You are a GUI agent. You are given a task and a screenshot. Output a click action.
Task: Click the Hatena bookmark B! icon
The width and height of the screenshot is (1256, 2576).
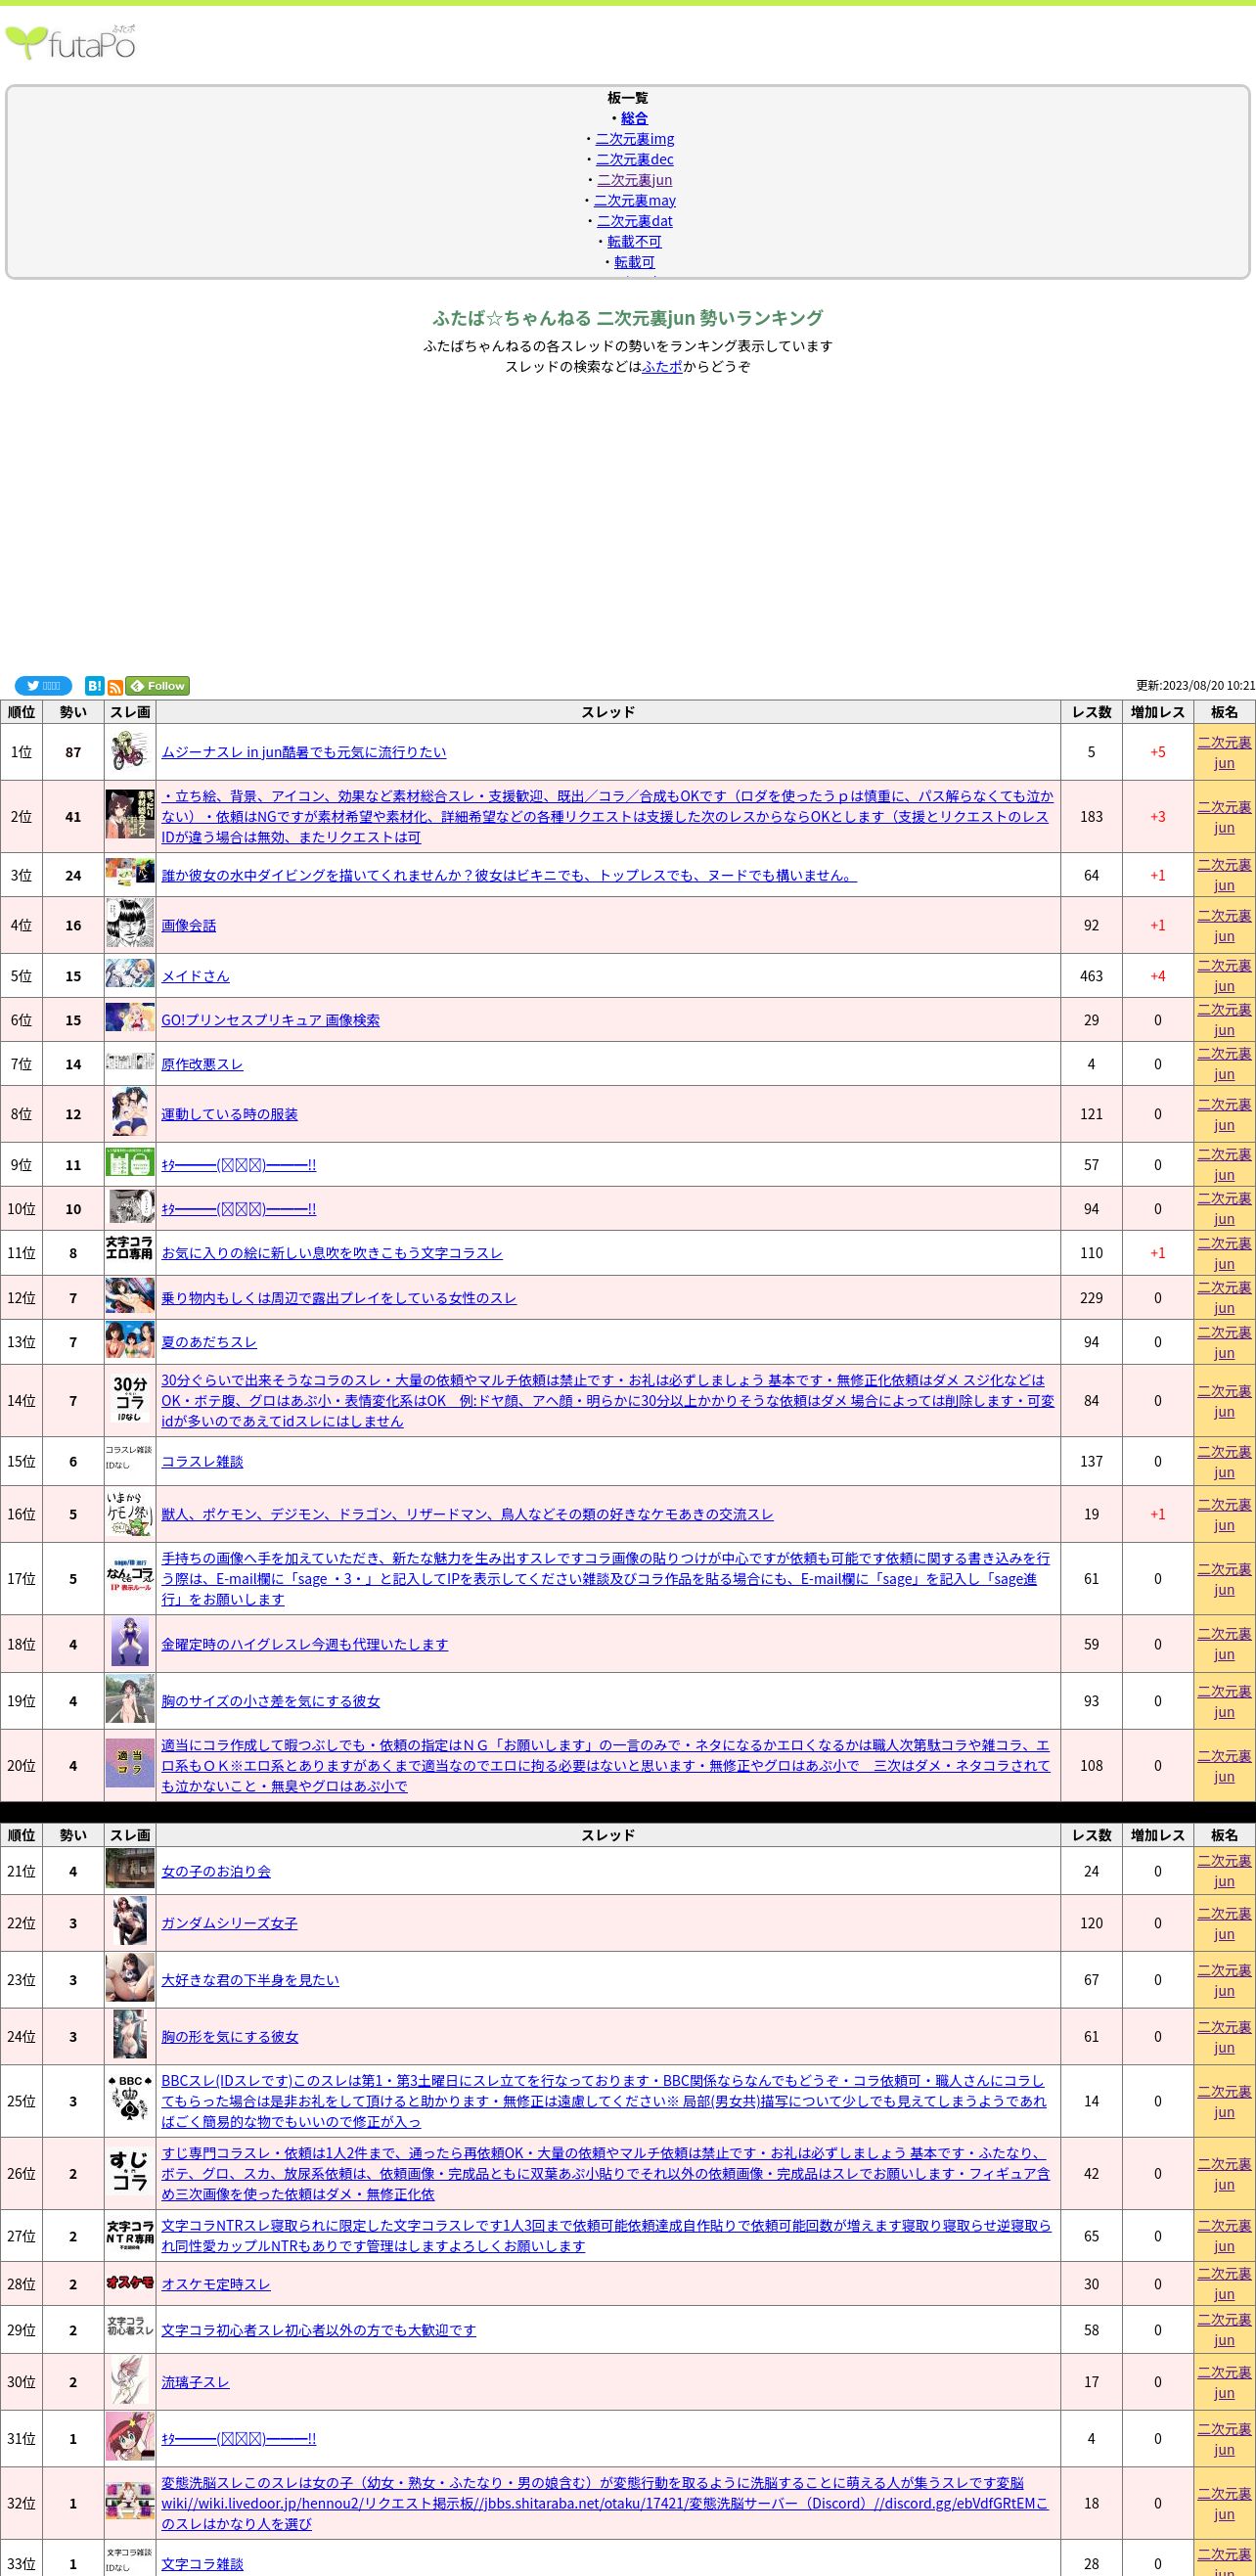point(94,686)
